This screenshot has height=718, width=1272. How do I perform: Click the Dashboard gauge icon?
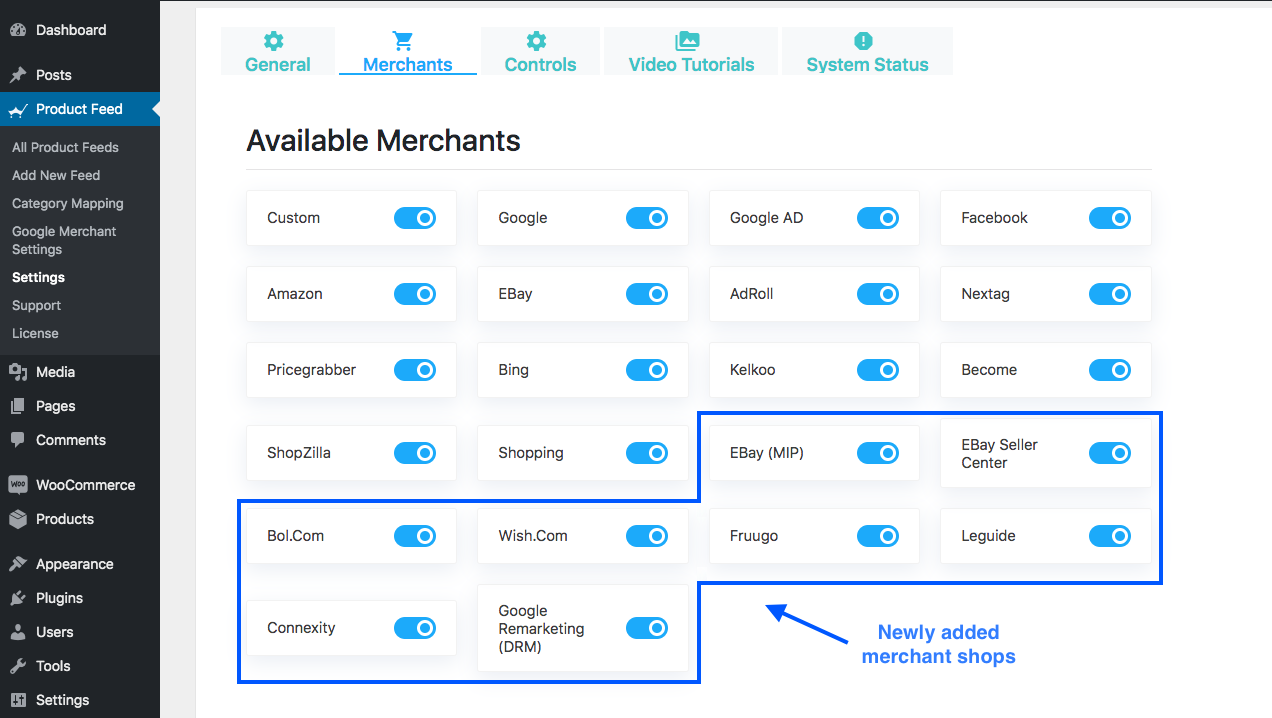[18, 30]
